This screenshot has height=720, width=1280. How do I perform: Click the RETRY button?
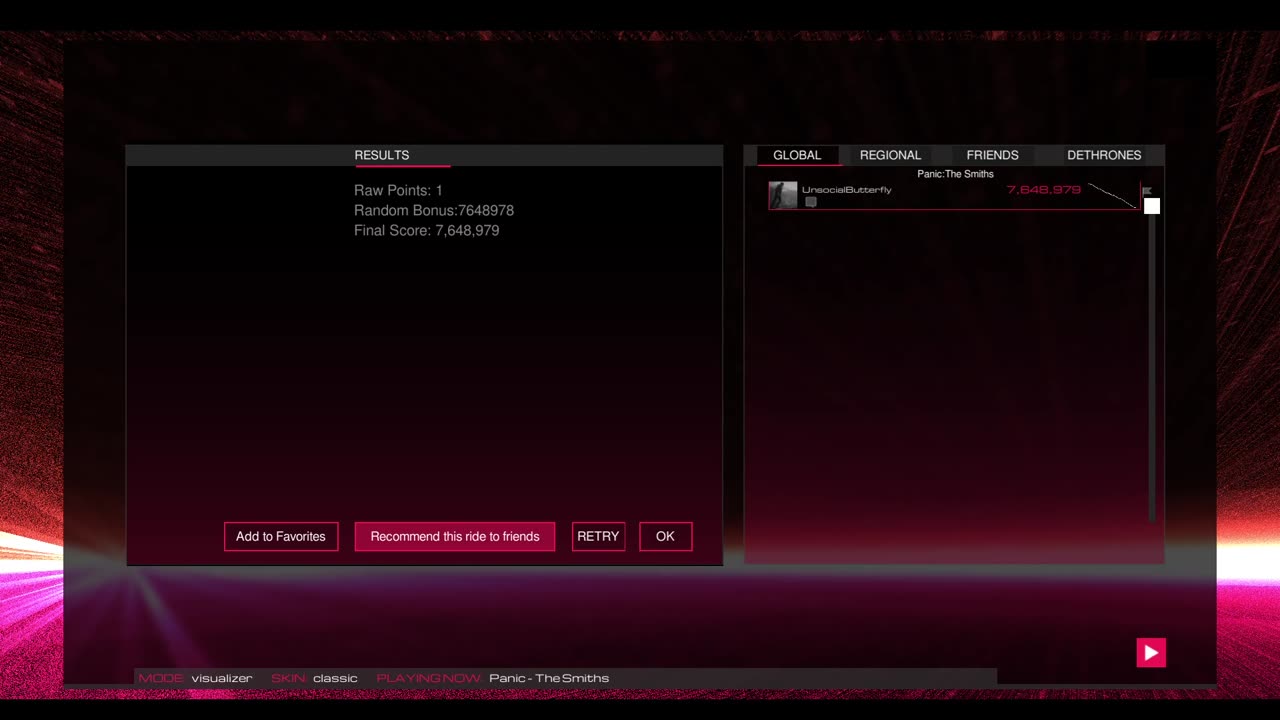[598, 536]
